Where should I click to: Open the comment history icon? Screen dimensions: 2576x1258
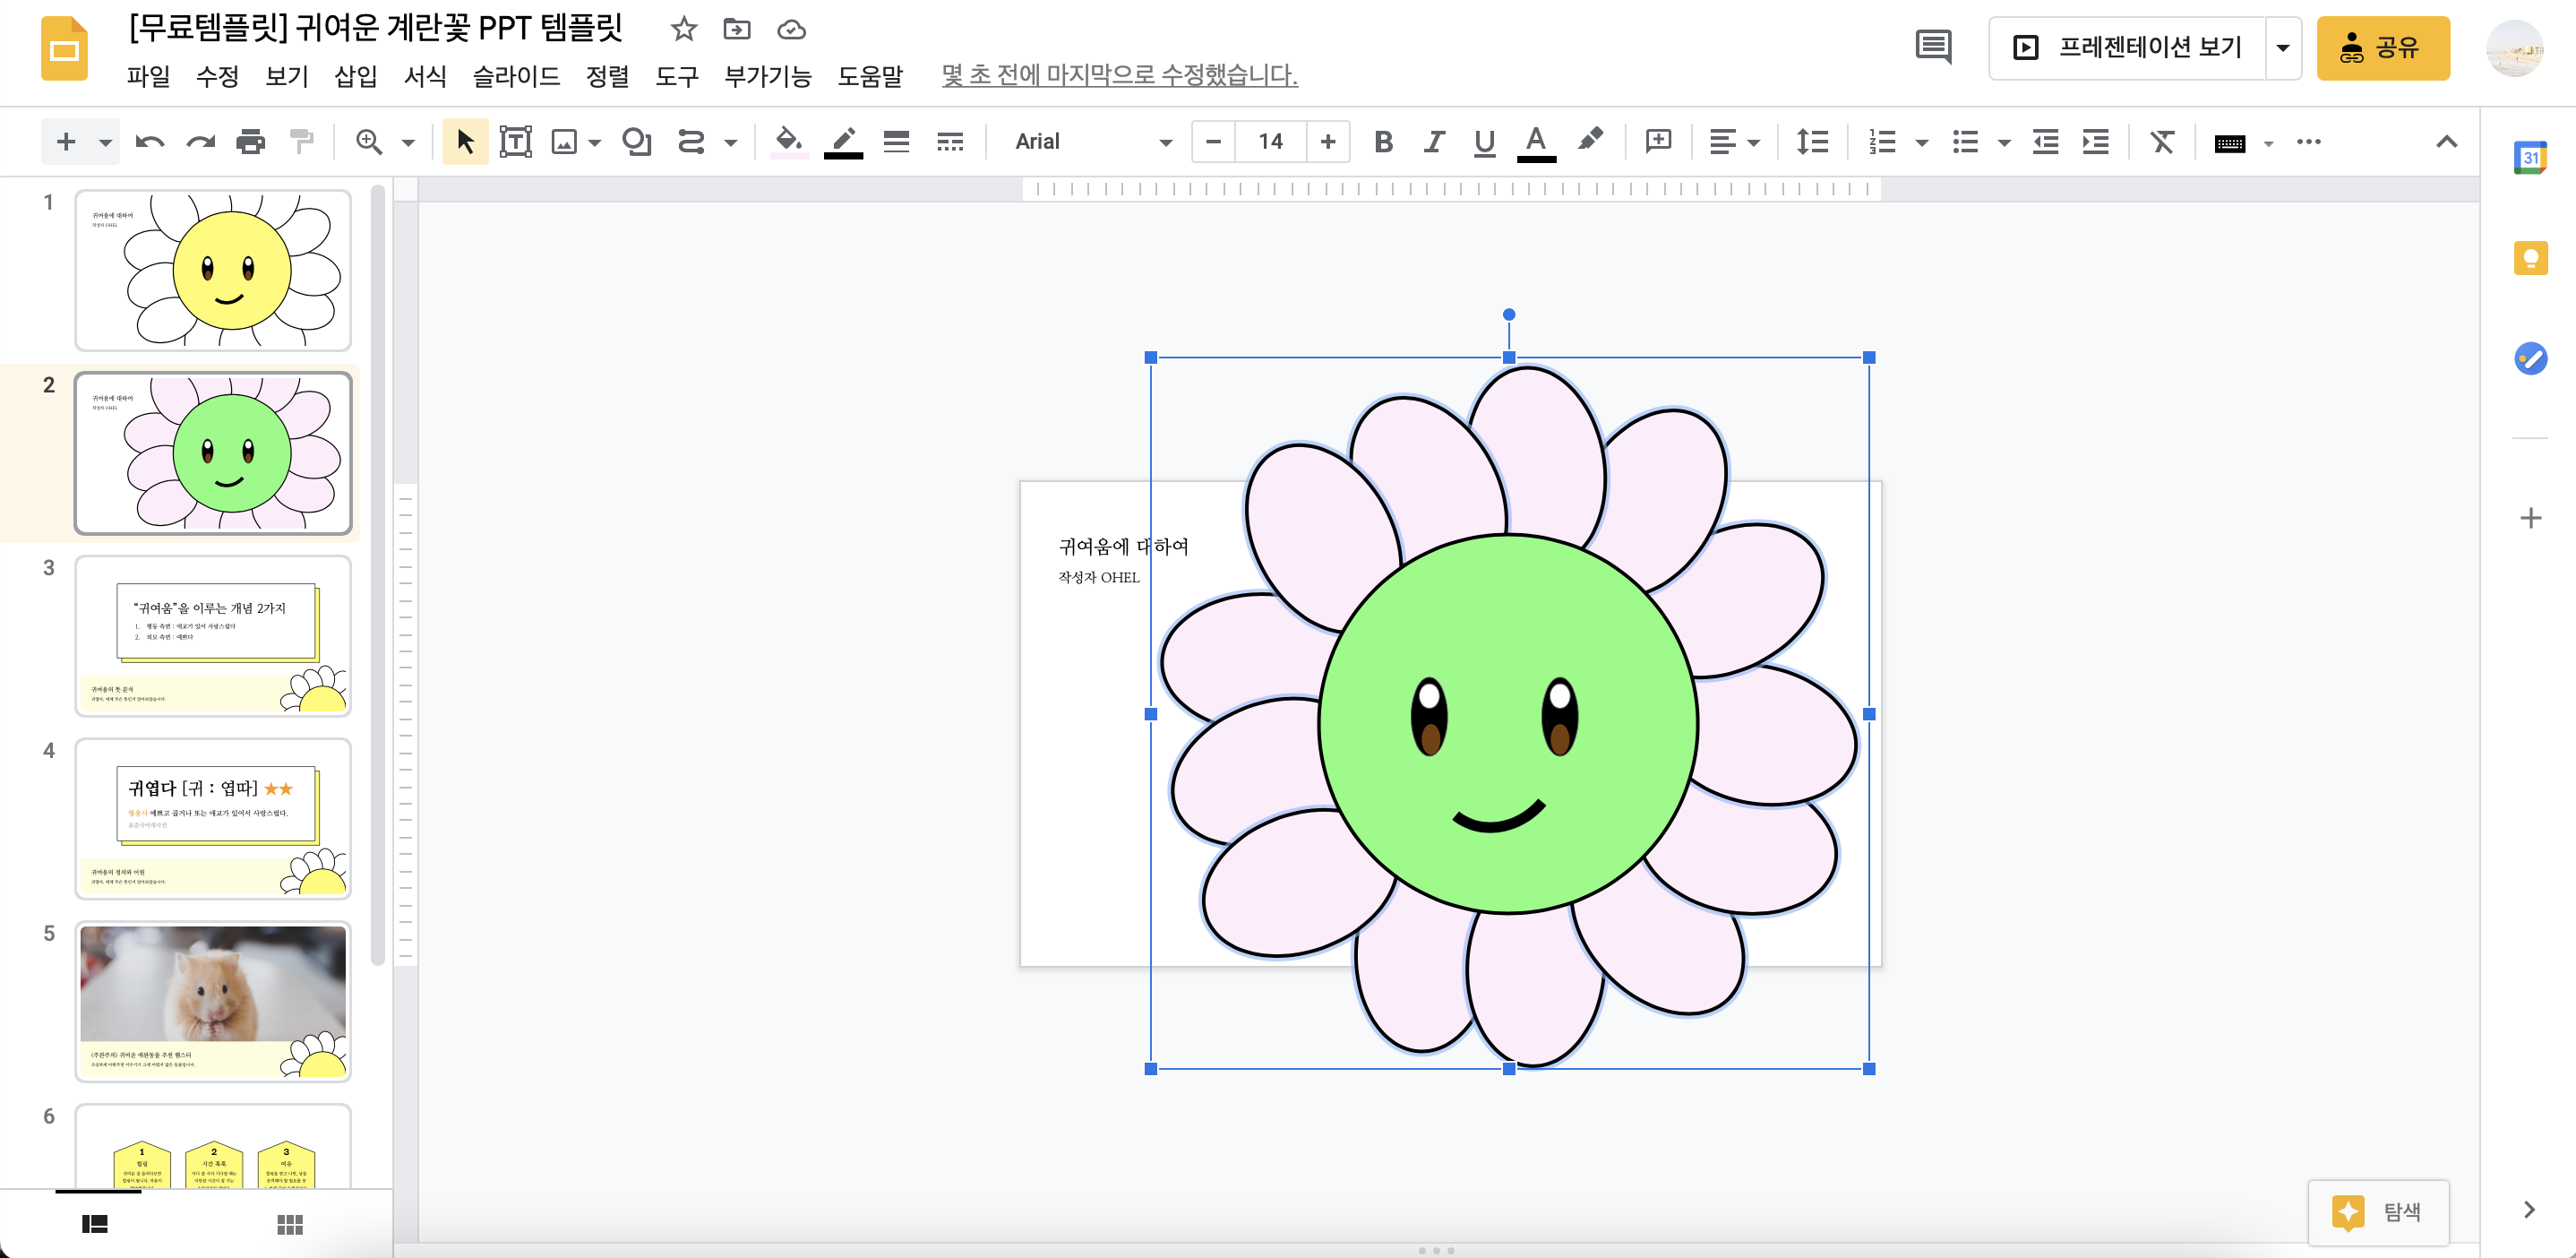click(1932, 47)
